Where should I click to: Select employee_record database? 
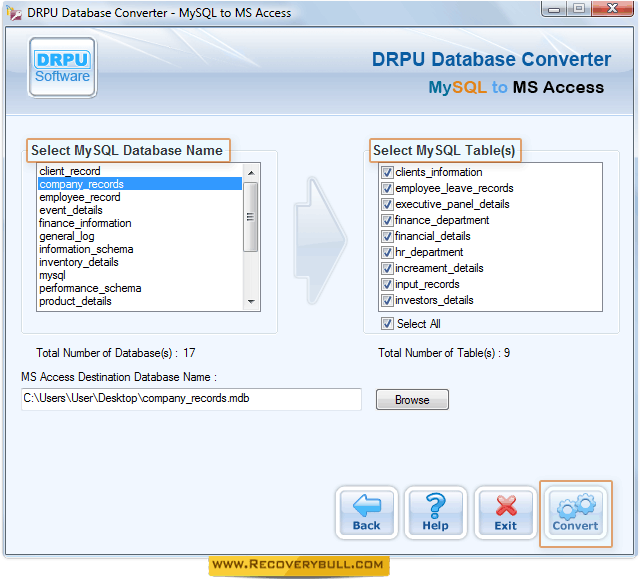click(140, 197)
